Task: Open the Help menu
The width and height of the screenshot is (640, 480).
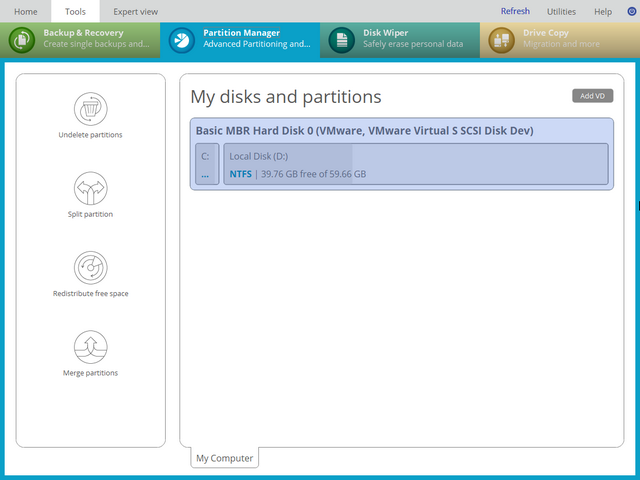Action: [x=603, y=12]
